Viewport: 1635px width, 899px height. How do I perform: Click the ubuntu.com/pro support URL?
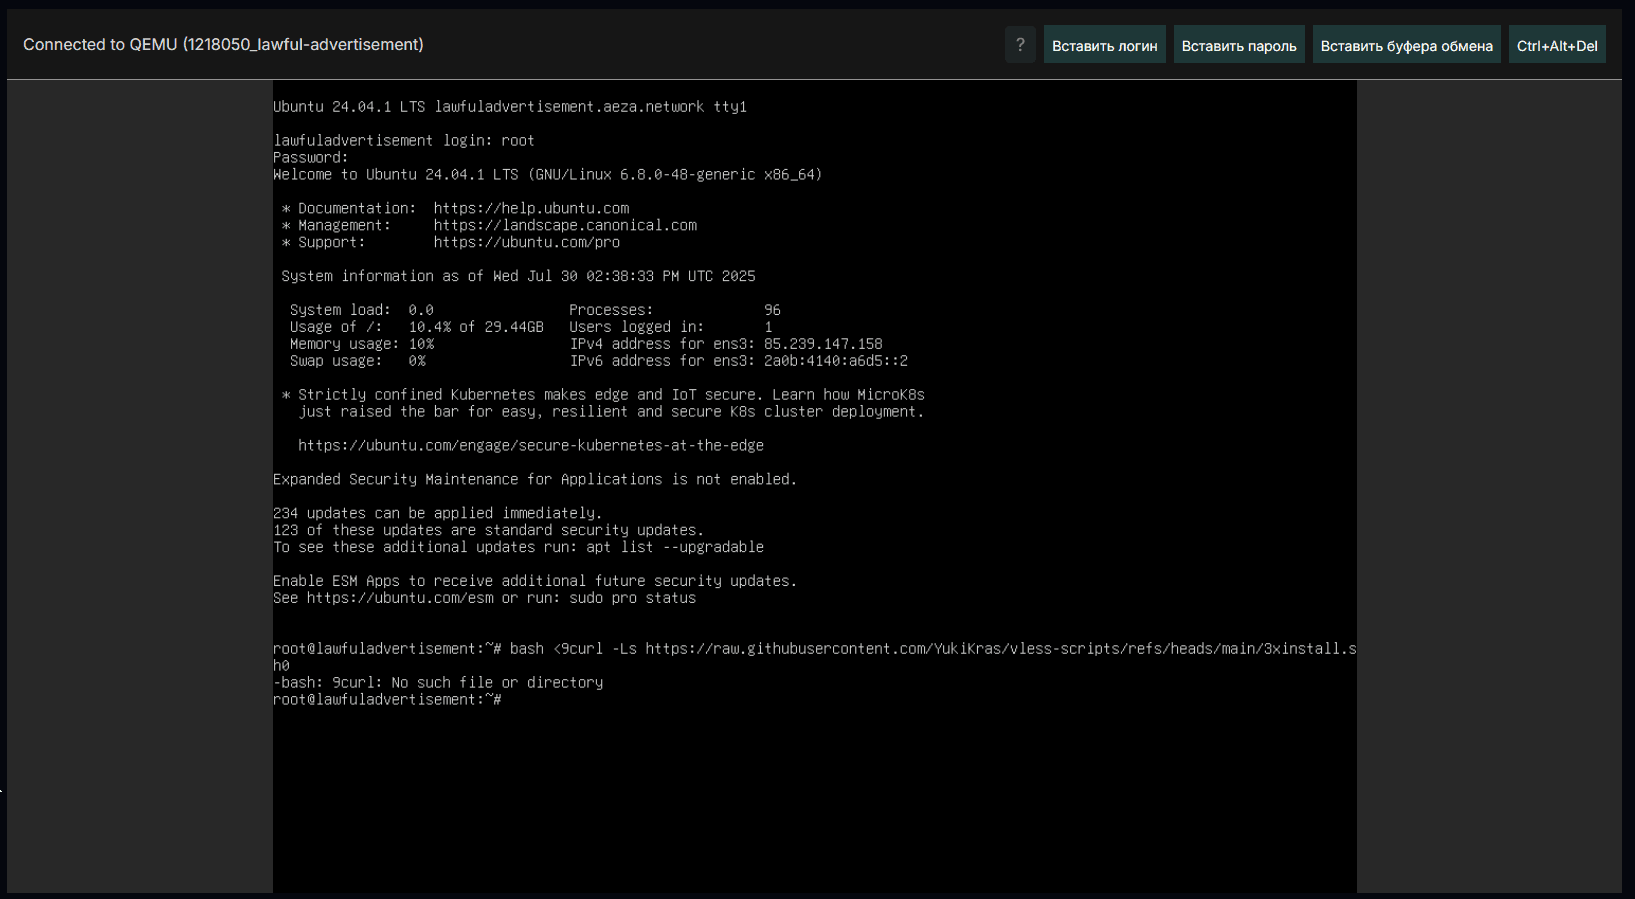[526, 243]
